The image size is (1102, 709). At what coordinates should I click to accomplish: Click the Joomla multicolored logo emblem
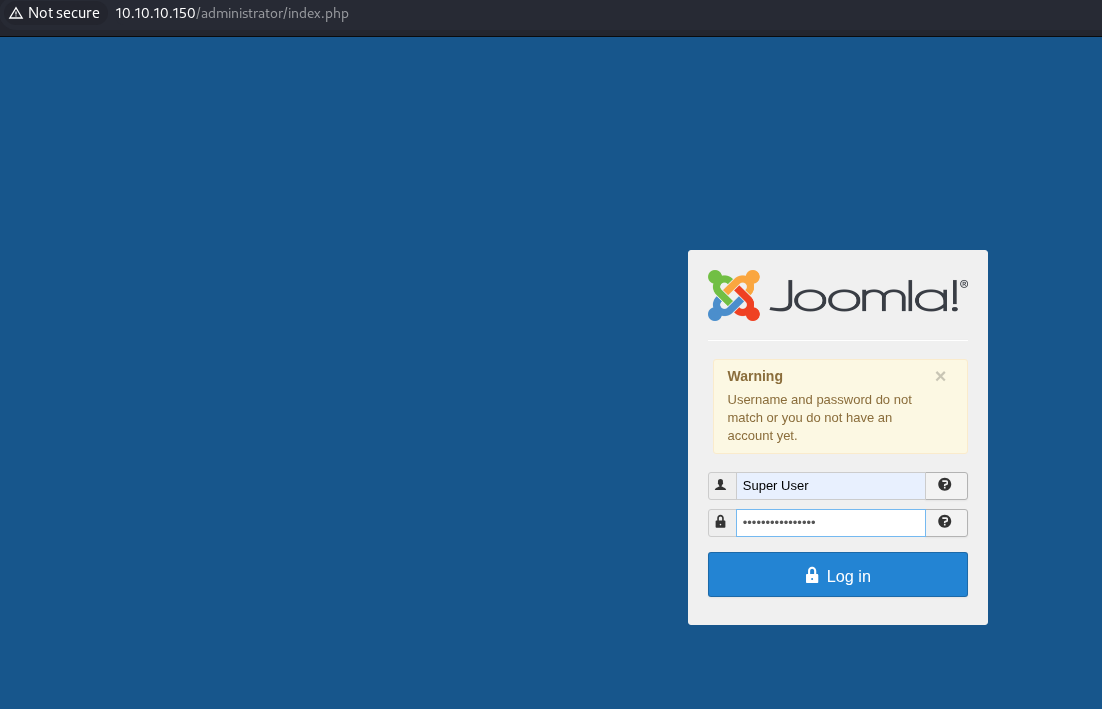point(733,295)
